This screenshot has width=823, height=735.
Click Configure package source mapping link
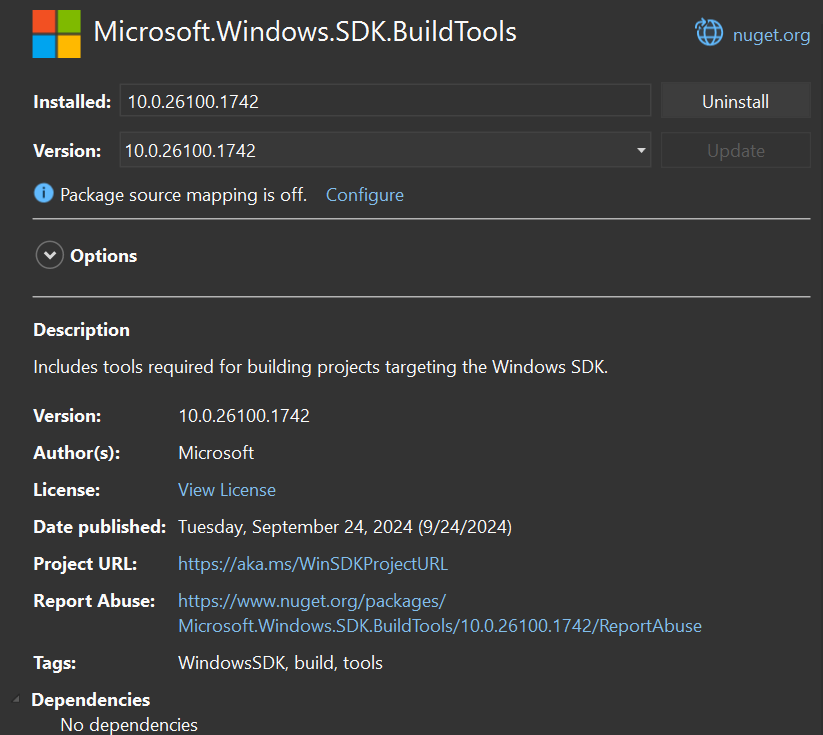point(365,195)
